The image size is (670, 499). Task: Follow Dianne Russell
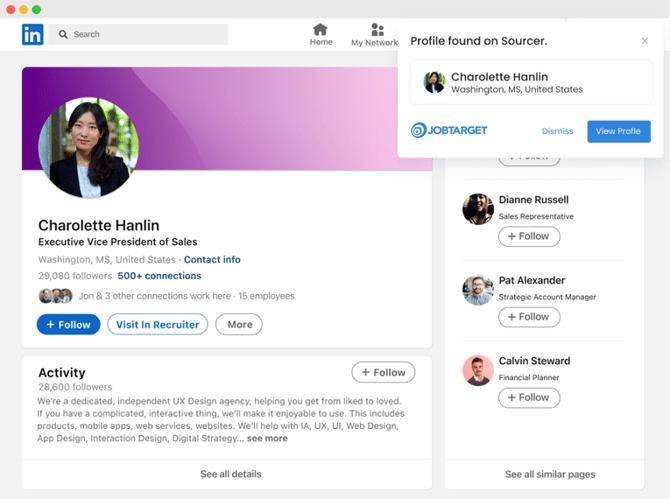tap(529, 237)
